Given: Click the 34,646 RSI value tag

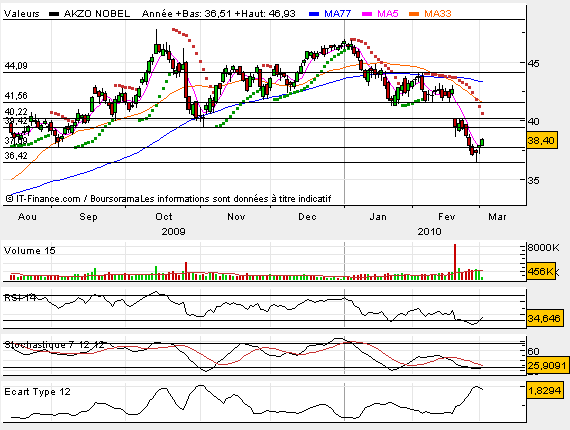Looking at the screenshot, I should click(544, 318).
